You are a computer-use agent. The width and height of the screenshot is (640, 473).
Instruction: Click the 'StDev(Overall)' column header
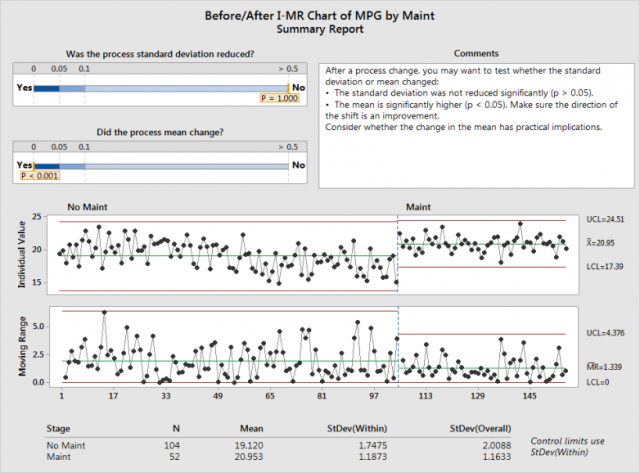(480, 429)
